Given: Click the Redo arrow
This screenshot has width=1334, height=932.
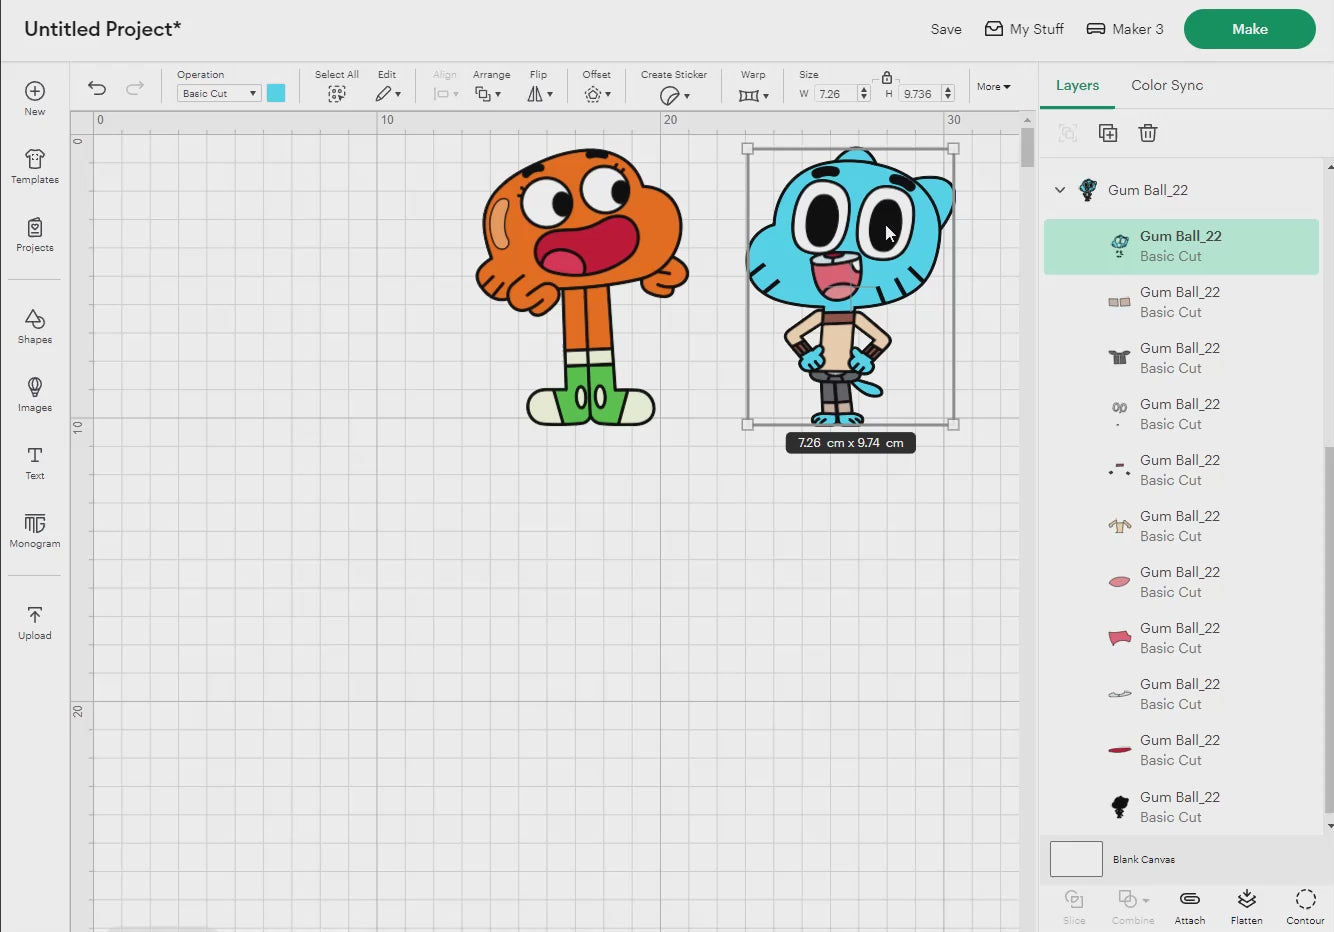Looking at the screenshot, I should point(135,88).
